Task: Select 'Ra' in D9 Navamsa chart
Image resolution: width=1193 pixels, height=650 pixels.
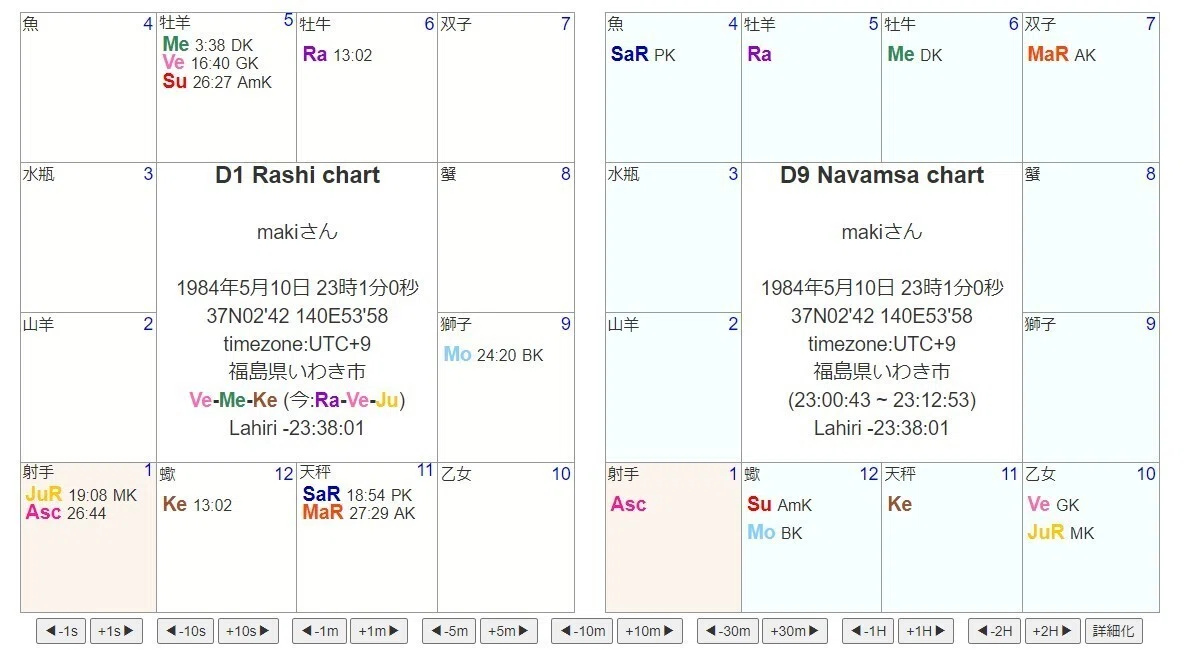Action: point(759,54)
